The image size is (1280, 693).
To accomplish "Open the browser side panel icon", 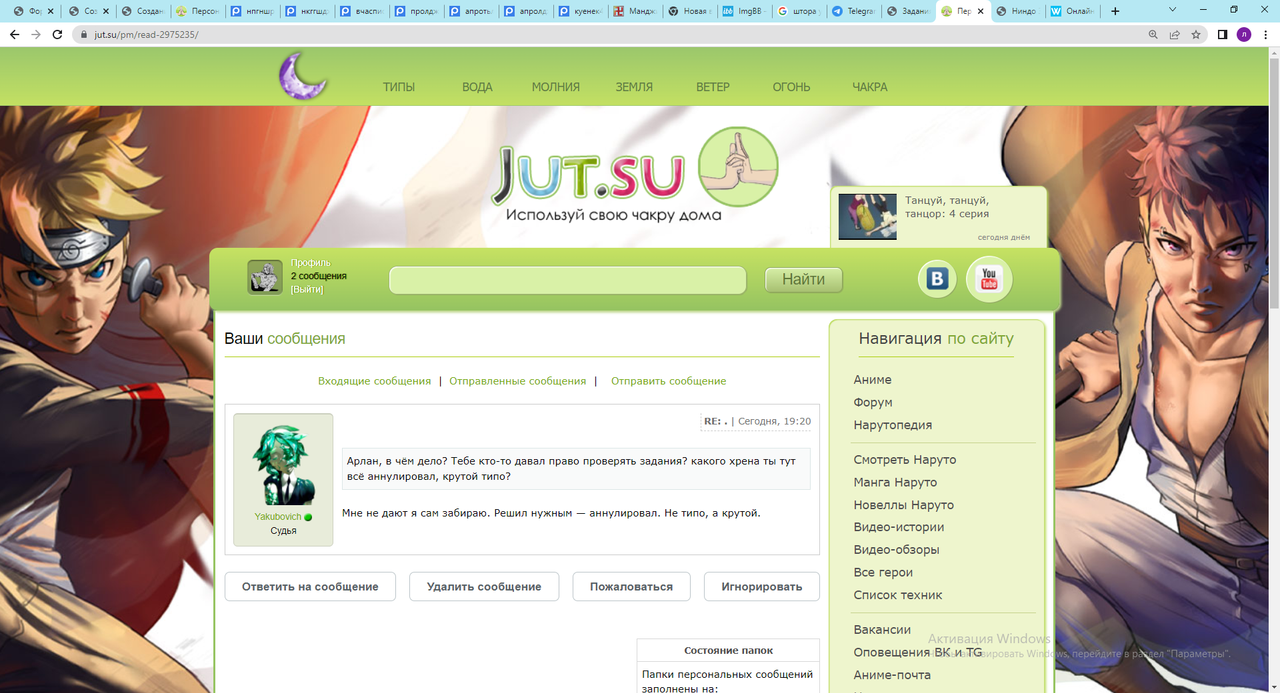I will tap(1222, 34).
